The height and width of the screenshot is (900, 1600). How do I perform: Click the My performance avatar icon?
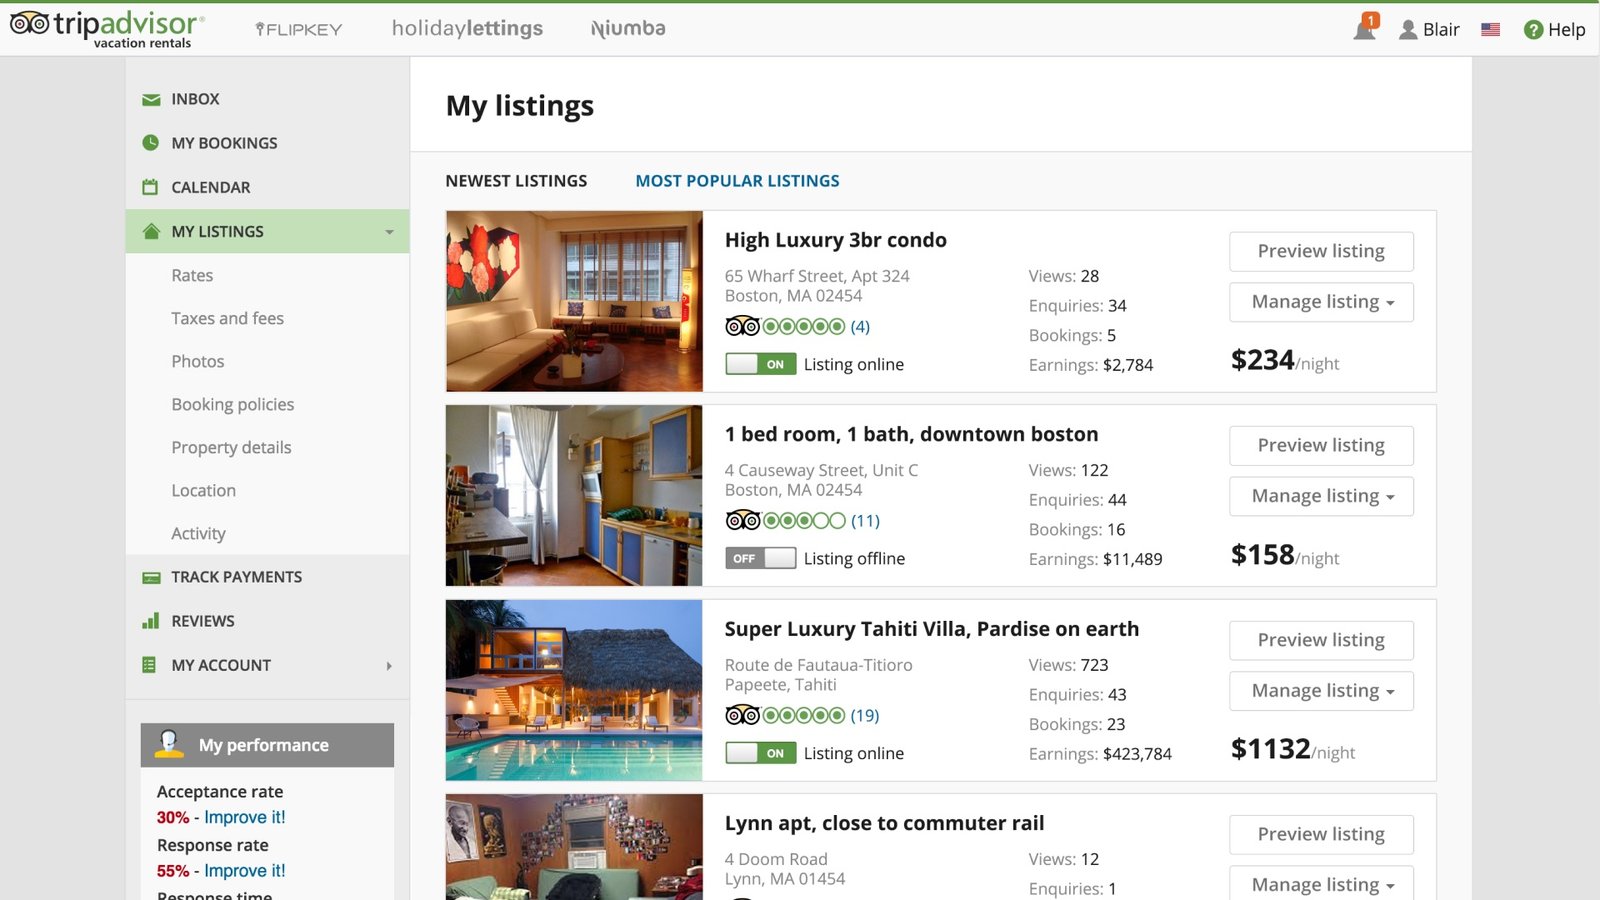(169, 744)
